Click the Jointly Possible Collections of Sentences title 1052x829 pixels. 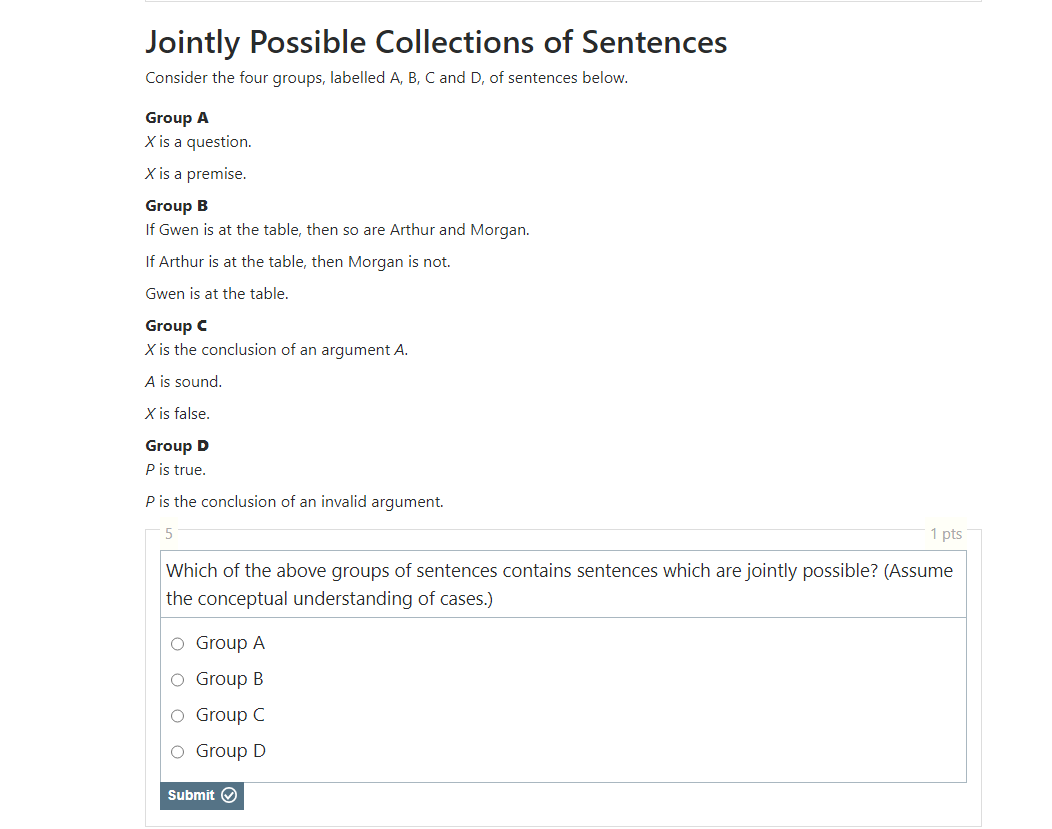coord(436,42)
